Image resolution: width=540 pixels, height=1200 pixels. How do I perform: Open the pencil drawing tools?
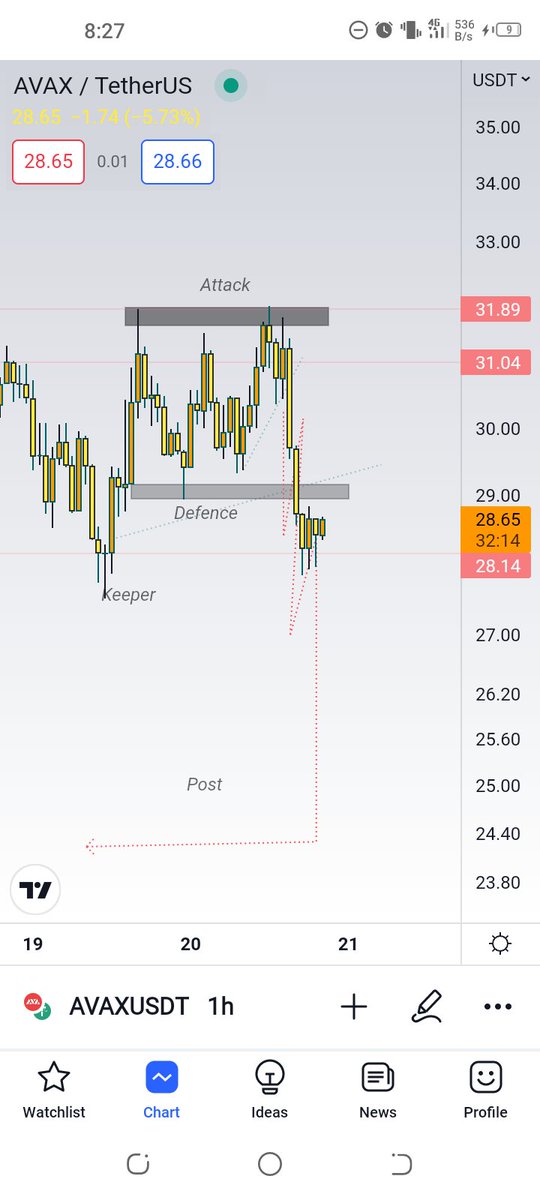tap(427, 1006)
